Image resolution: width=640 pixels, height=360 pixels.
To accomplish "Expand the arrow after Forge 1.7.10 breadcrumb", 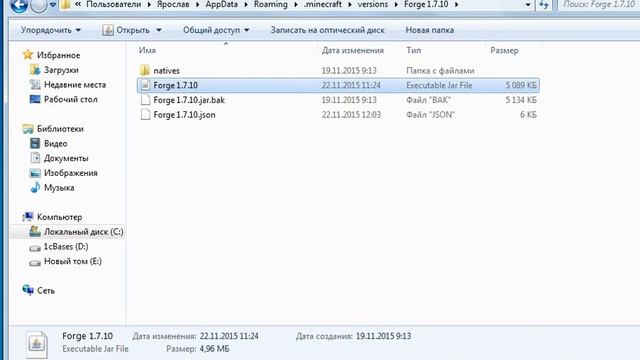I will tap(456, 5).
